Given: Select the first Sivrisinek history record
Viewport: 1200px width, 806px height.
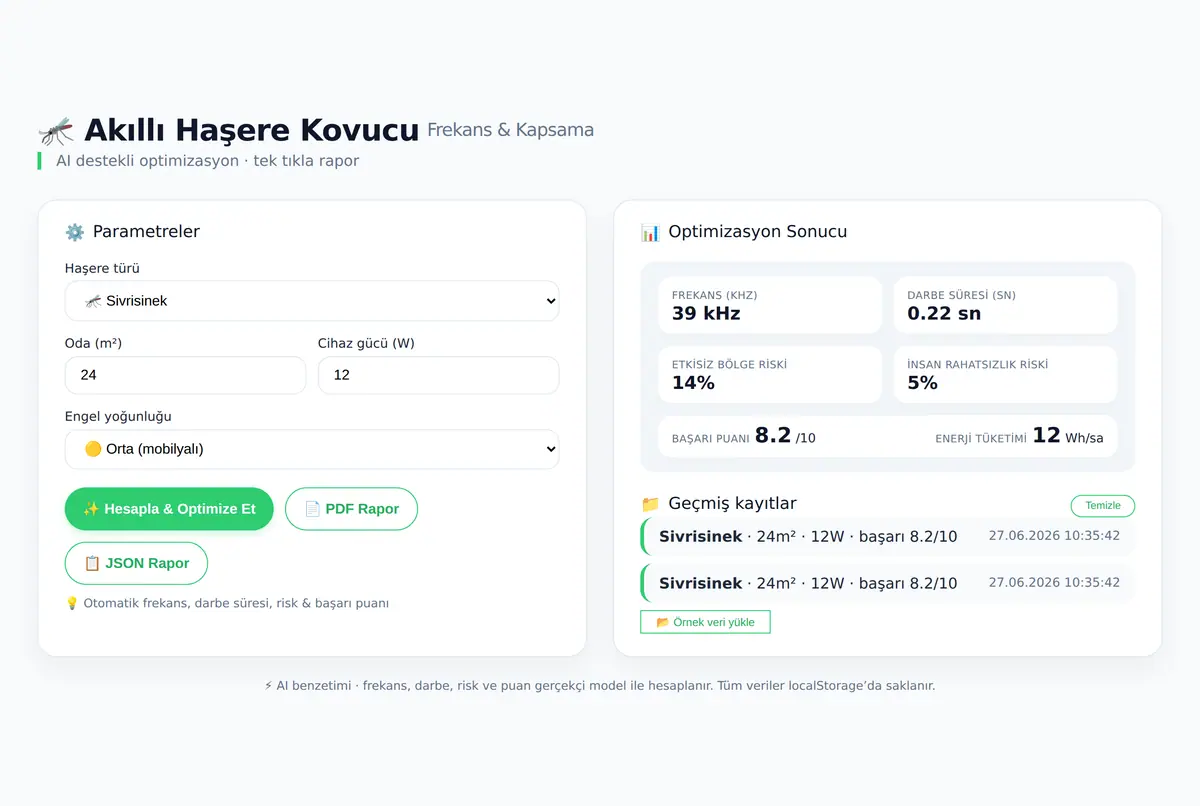Looking at the screenshot, I should (x=888, y=536).
